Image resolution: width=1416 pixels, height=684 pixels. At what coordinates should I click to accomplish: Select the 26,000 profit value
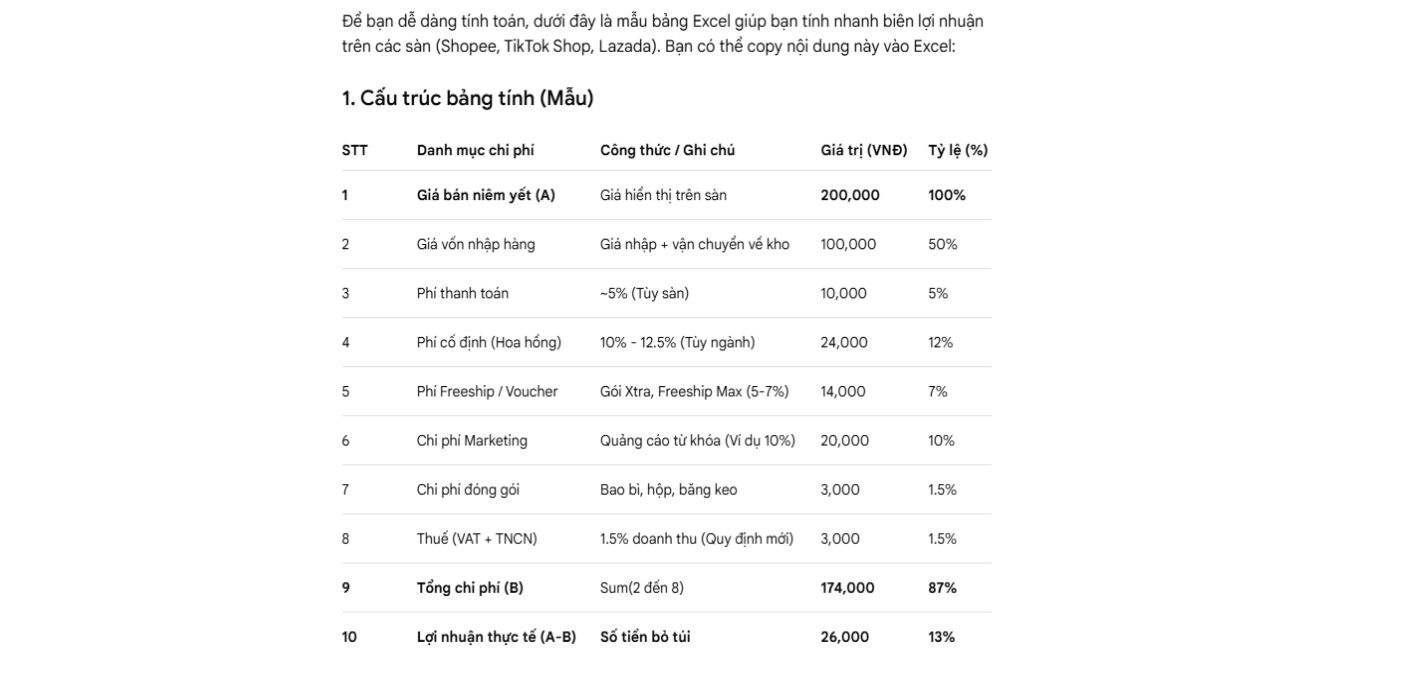click(x=845, y=636)
